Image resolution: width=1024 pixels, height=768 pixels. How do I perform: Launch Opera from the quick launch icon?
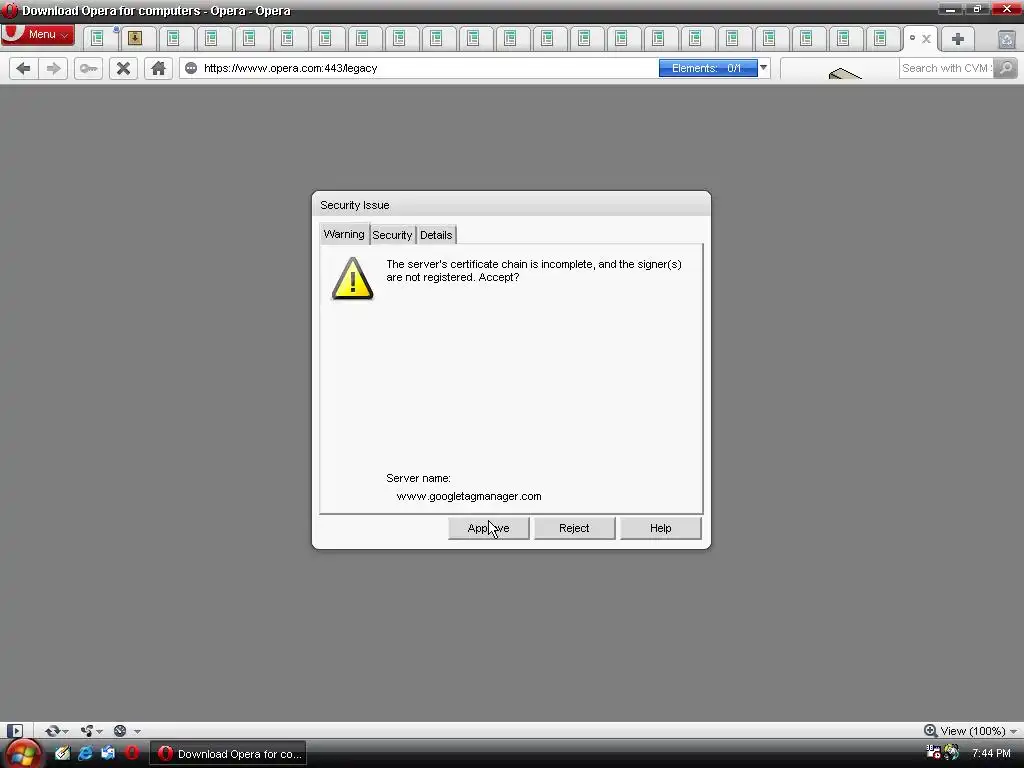coord(132,754)
